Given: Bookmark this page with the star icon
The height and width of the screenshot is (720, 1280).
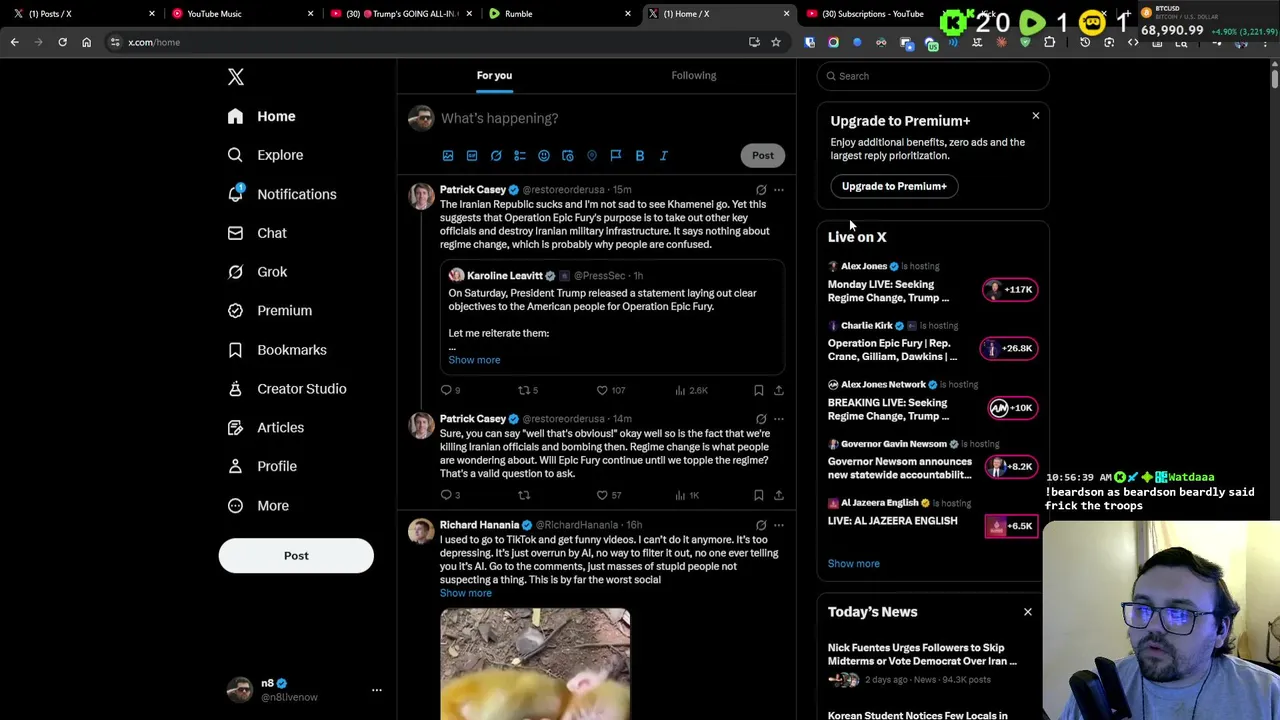Looking at the screenshot, I should (x=775, y=42).
